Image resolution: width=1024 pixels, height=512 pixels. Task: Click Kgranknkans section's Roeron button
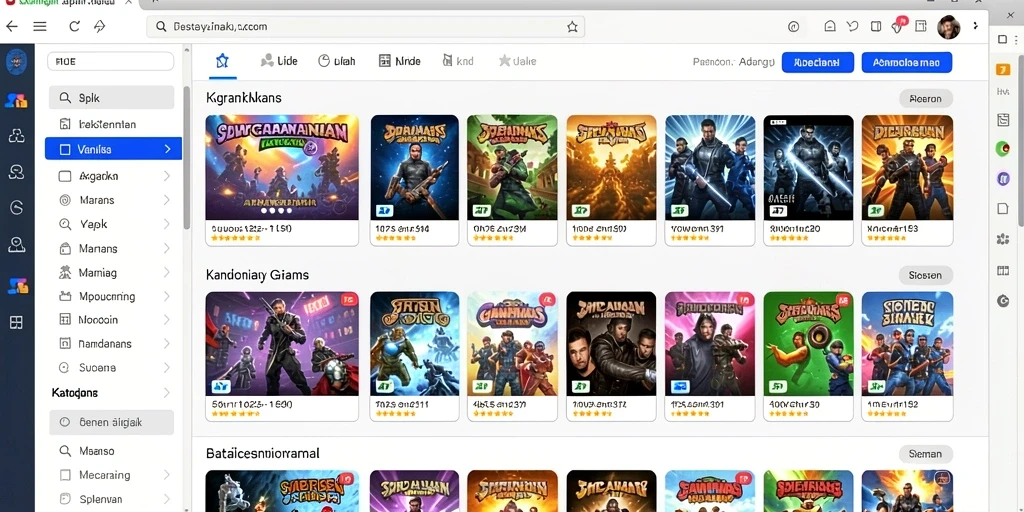click(x=925, y=99)
